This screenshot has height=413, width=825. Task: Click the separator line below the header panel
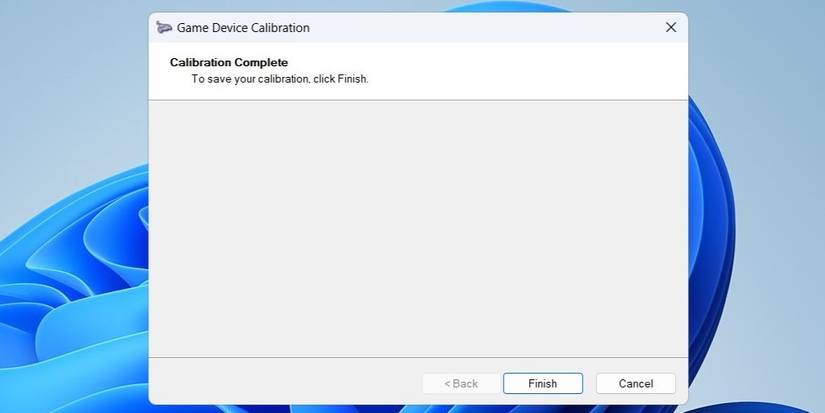[418, 100]
